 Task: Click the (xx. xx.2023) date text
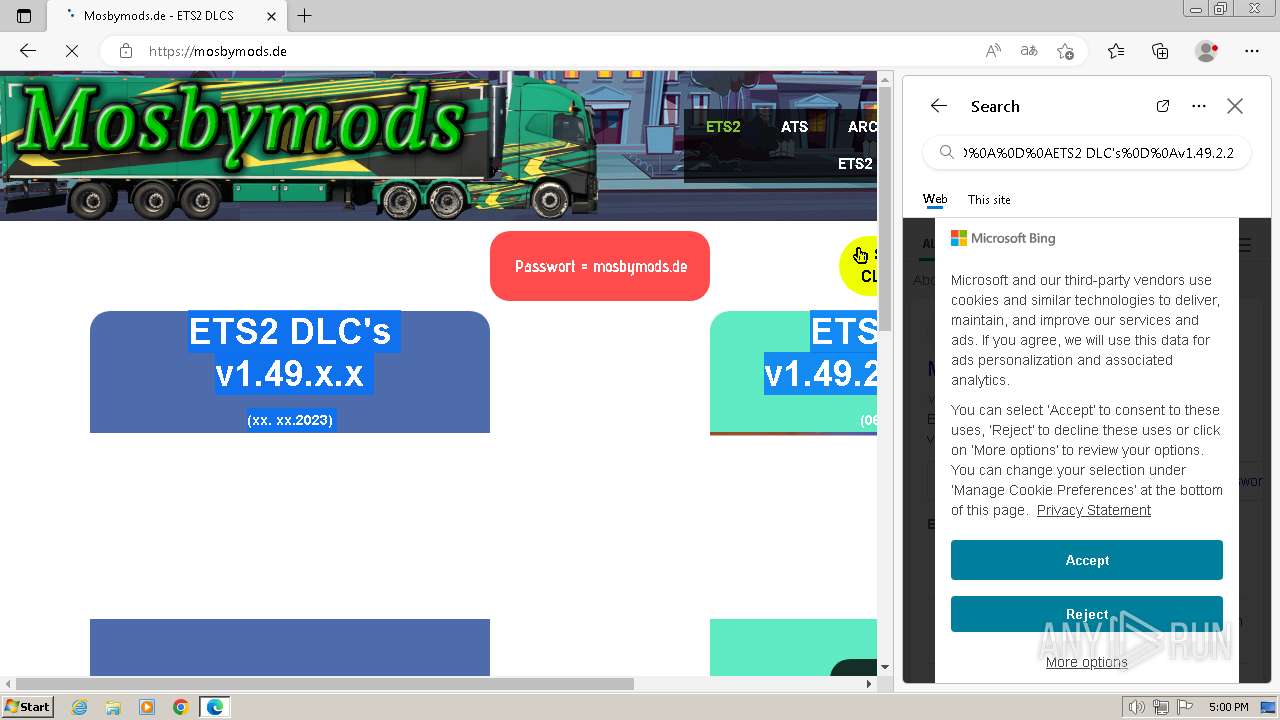click(290, 420)
